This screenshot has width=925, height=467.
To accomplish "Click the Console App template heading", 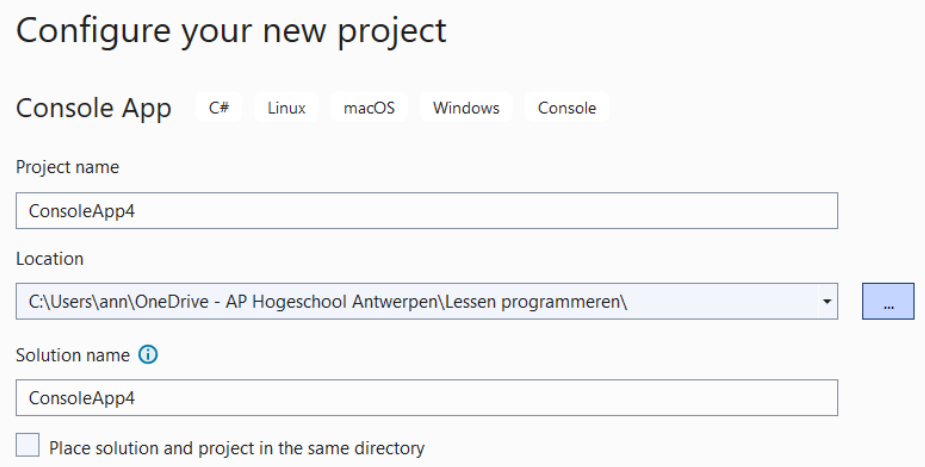I will click(94, 108).
